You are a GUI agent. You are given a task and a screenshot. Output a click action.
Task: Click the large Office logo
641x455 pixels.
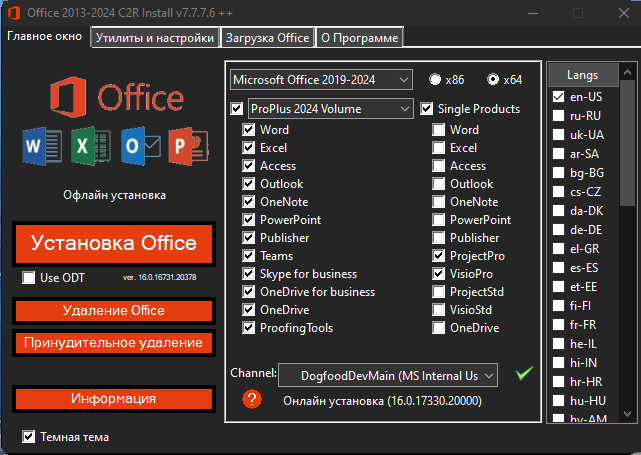(117, 97)
